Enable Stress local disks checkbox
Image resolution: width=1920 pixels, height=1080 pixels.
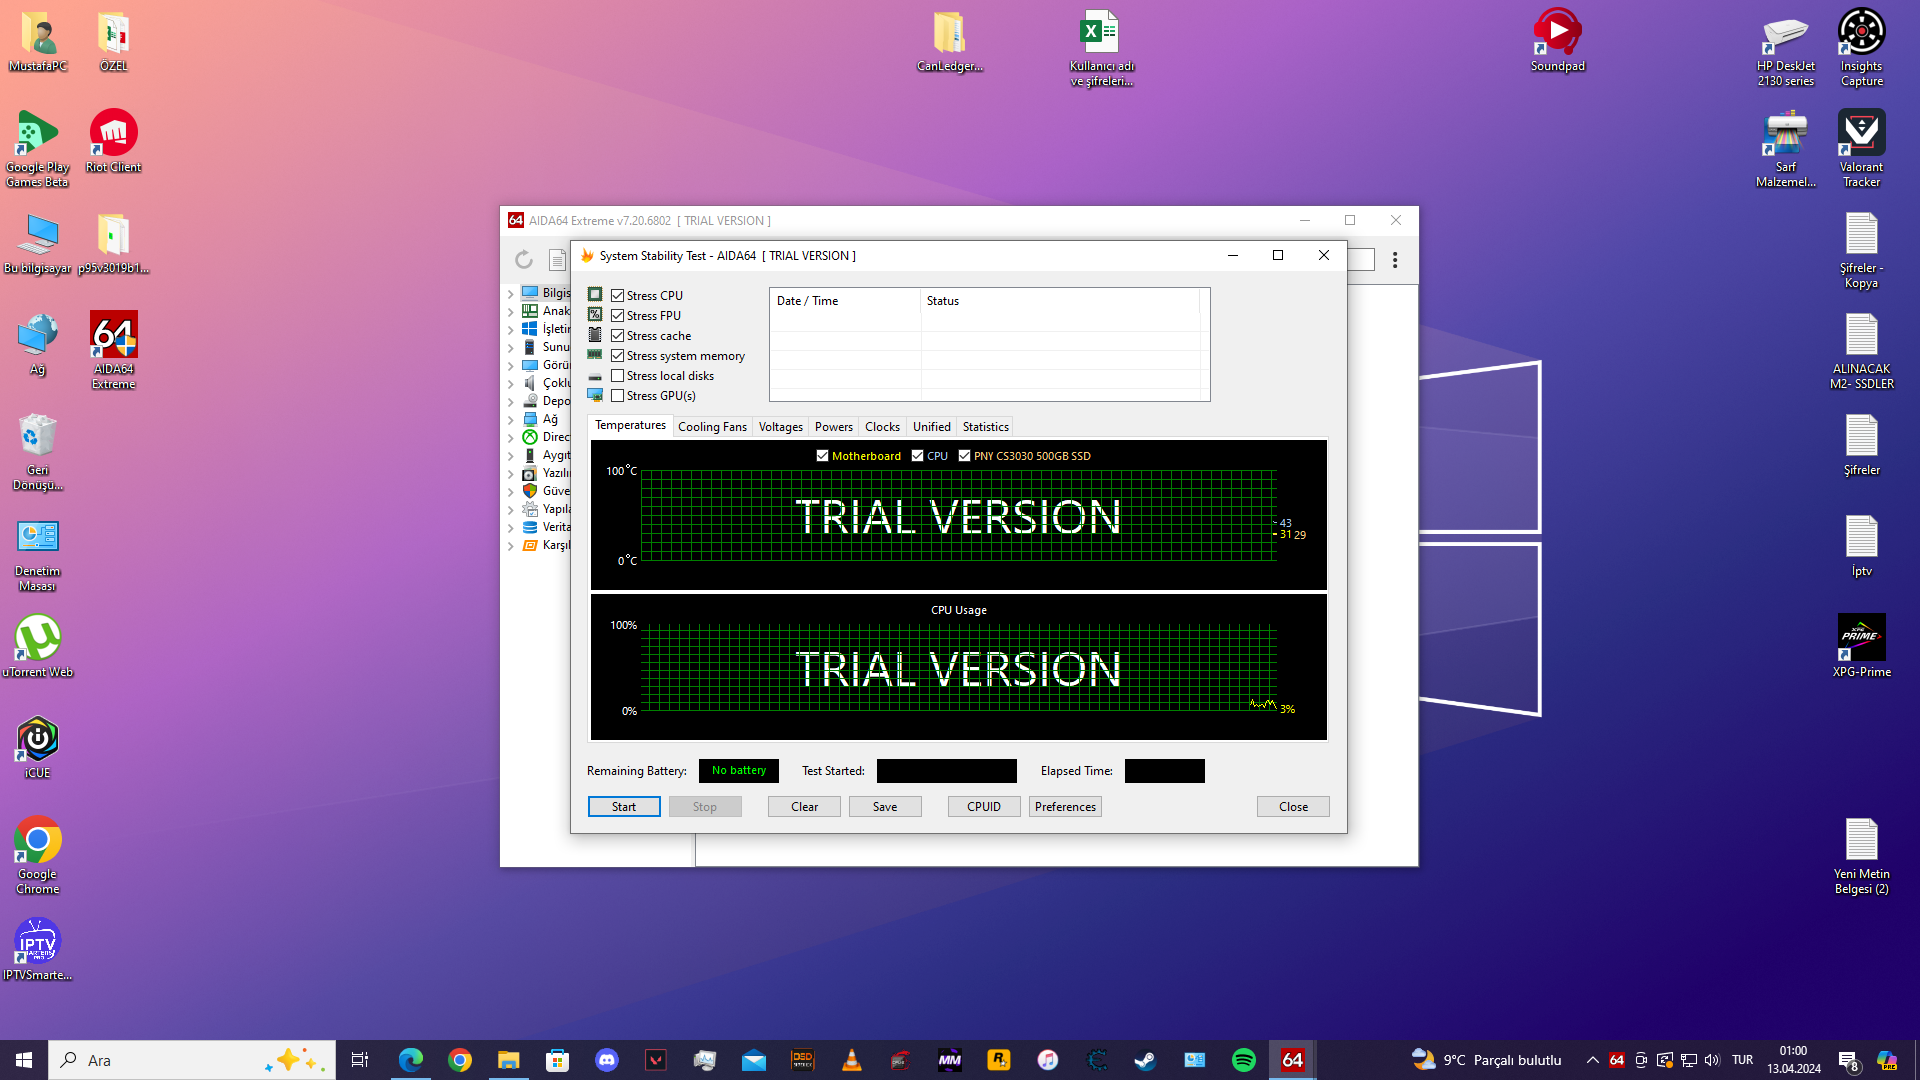coord(618,376)
